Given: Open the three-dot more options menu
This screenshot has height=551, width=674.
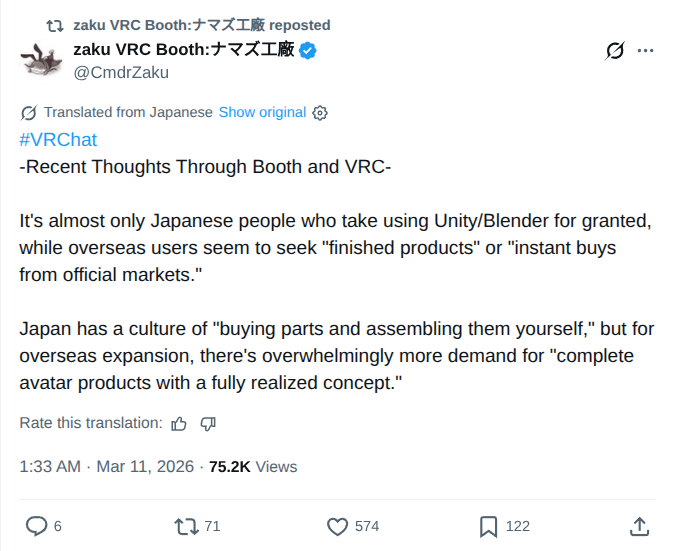Looking at the screenshot, I should [x=645, y=51].
